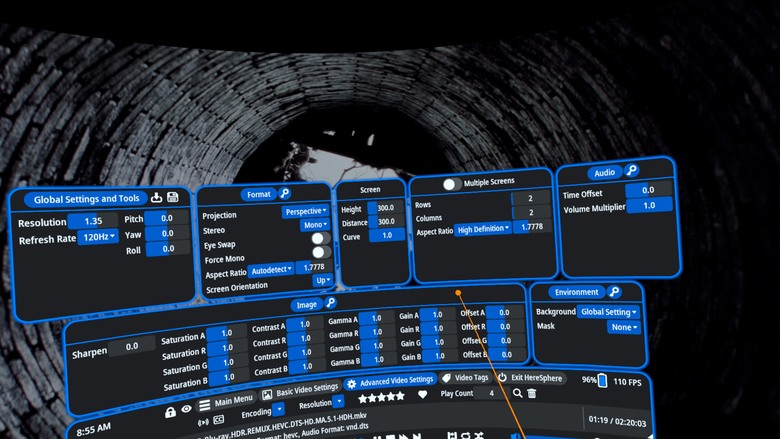This screenshot has width=780, height=439.
Task: Click the battery indicator icon
Action: [602, 380]
